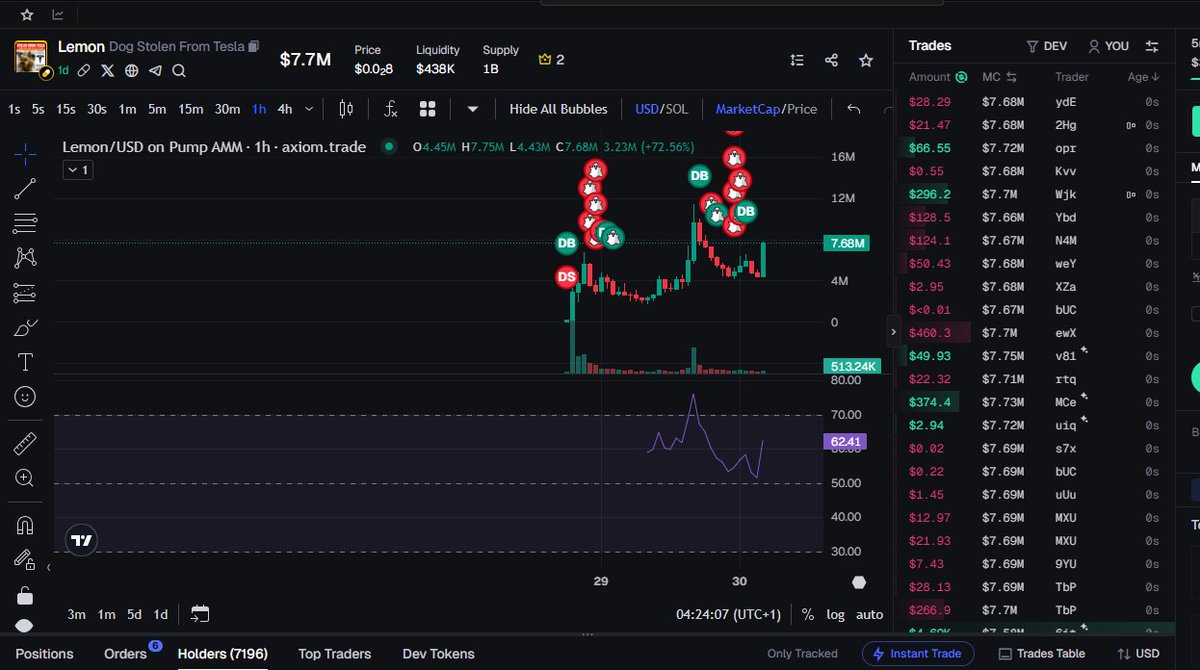Filter trades by YOU
1200x670 pixels.
click(1108, 46)
